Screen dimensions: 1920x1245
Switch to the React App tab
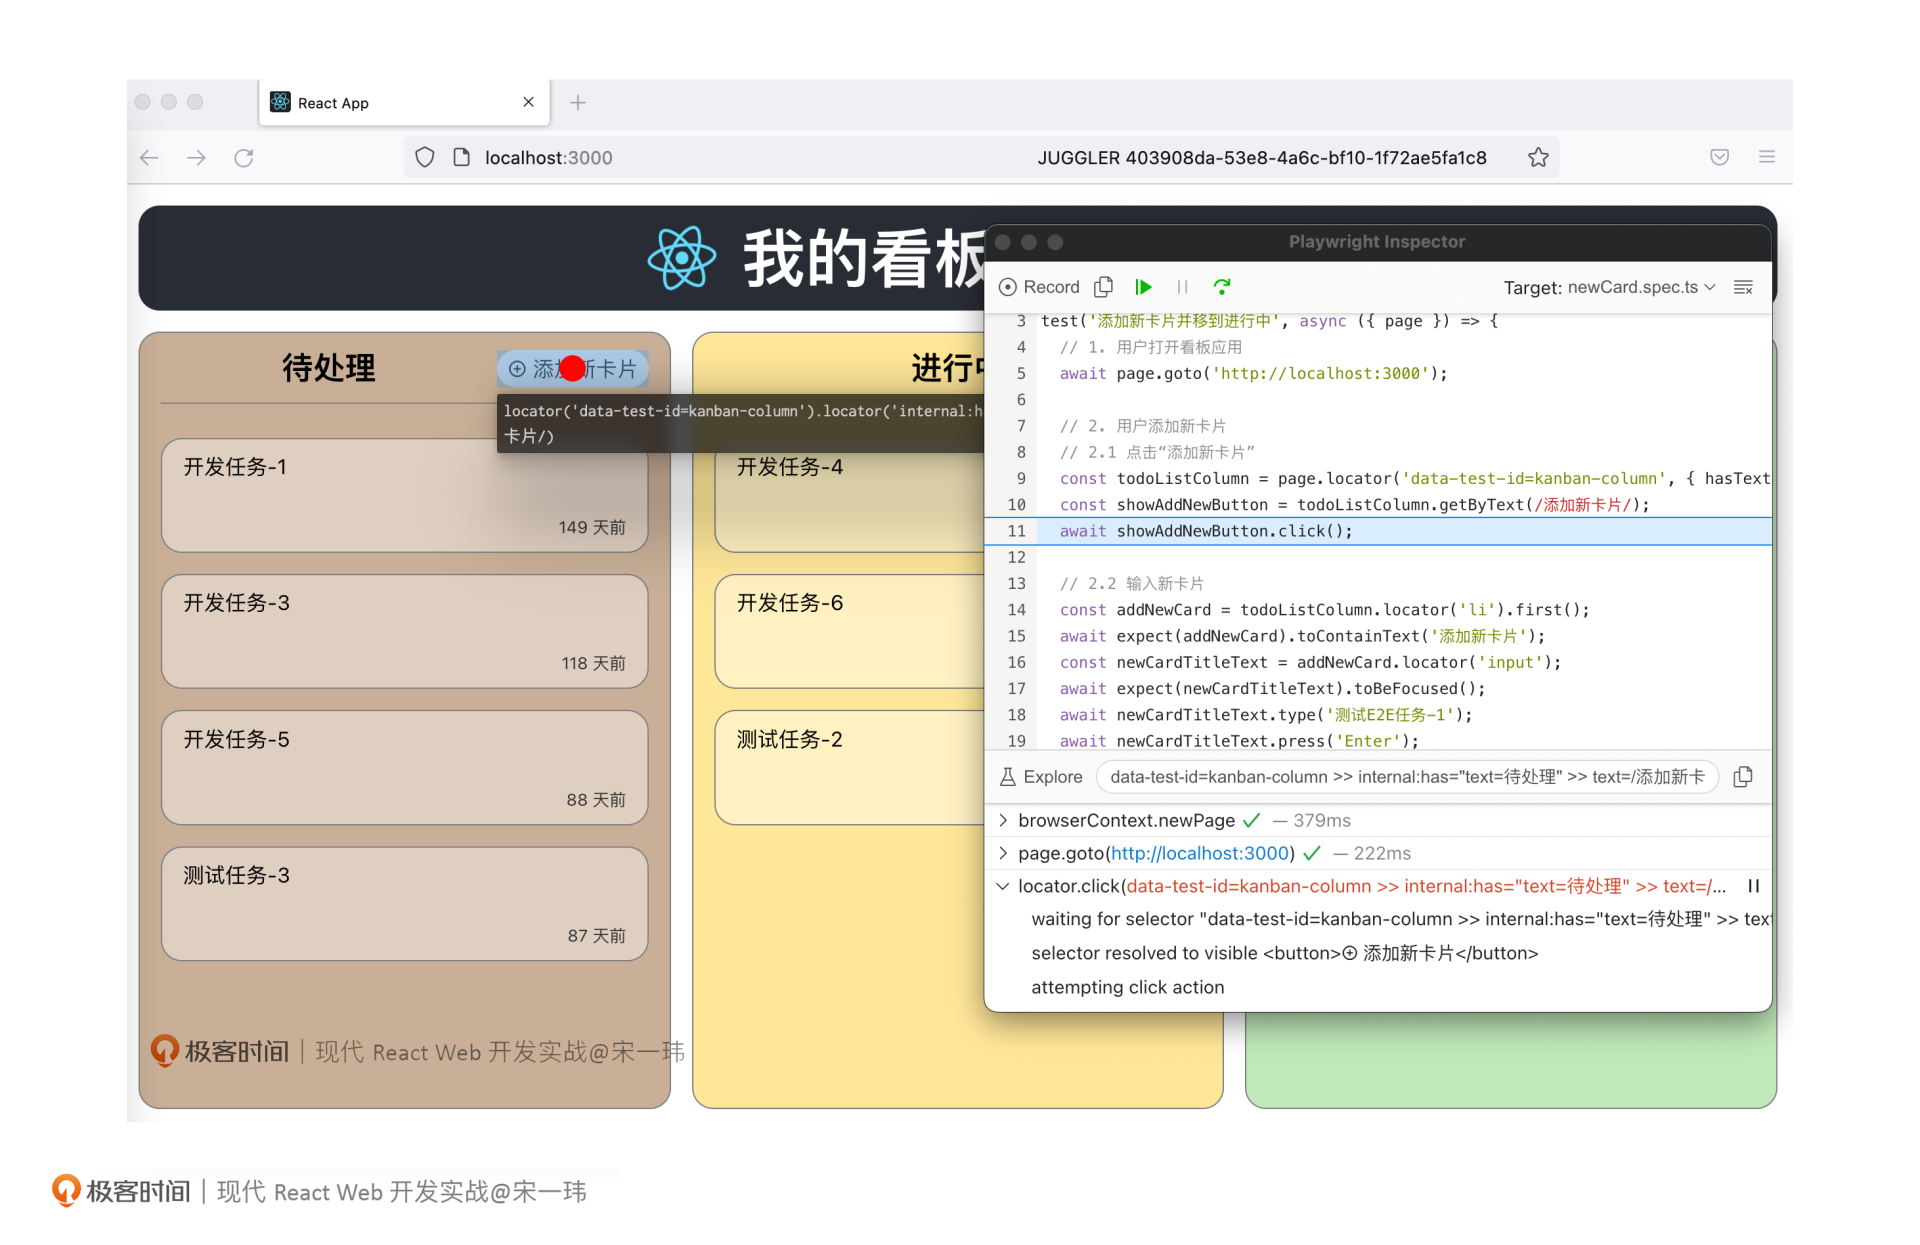tap(404, 102)
